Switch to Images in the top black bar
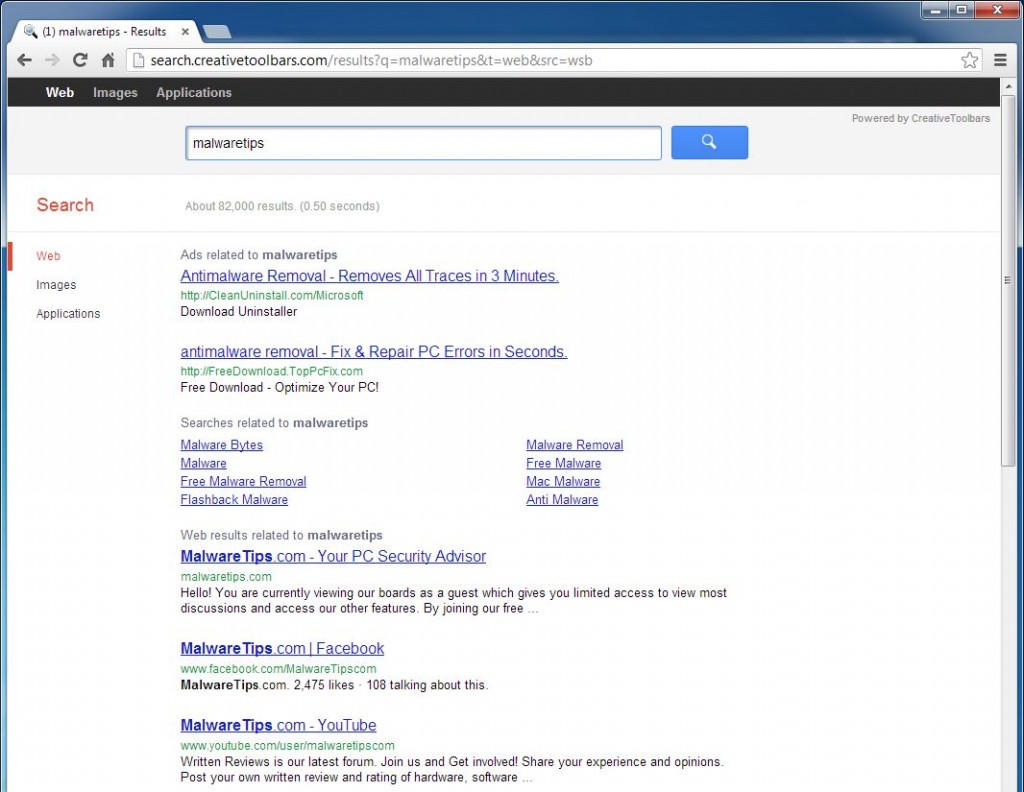 [x=115, y=93]
